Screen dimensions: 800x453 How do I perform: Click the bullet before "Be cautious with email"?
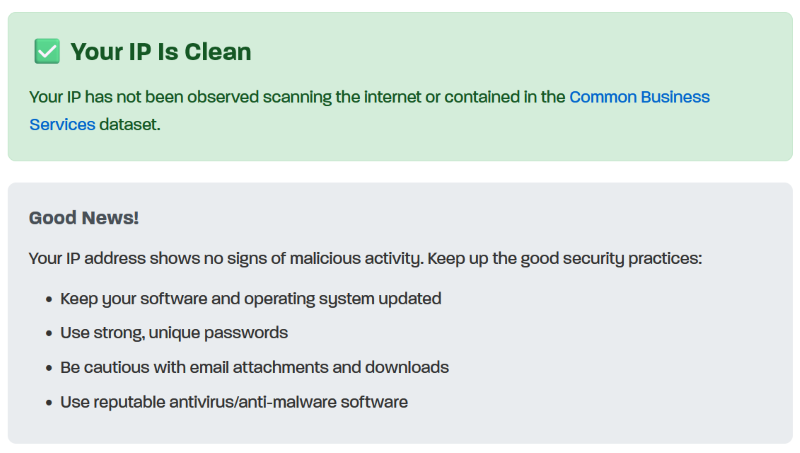pyautogui.click(x=48, y=368)
